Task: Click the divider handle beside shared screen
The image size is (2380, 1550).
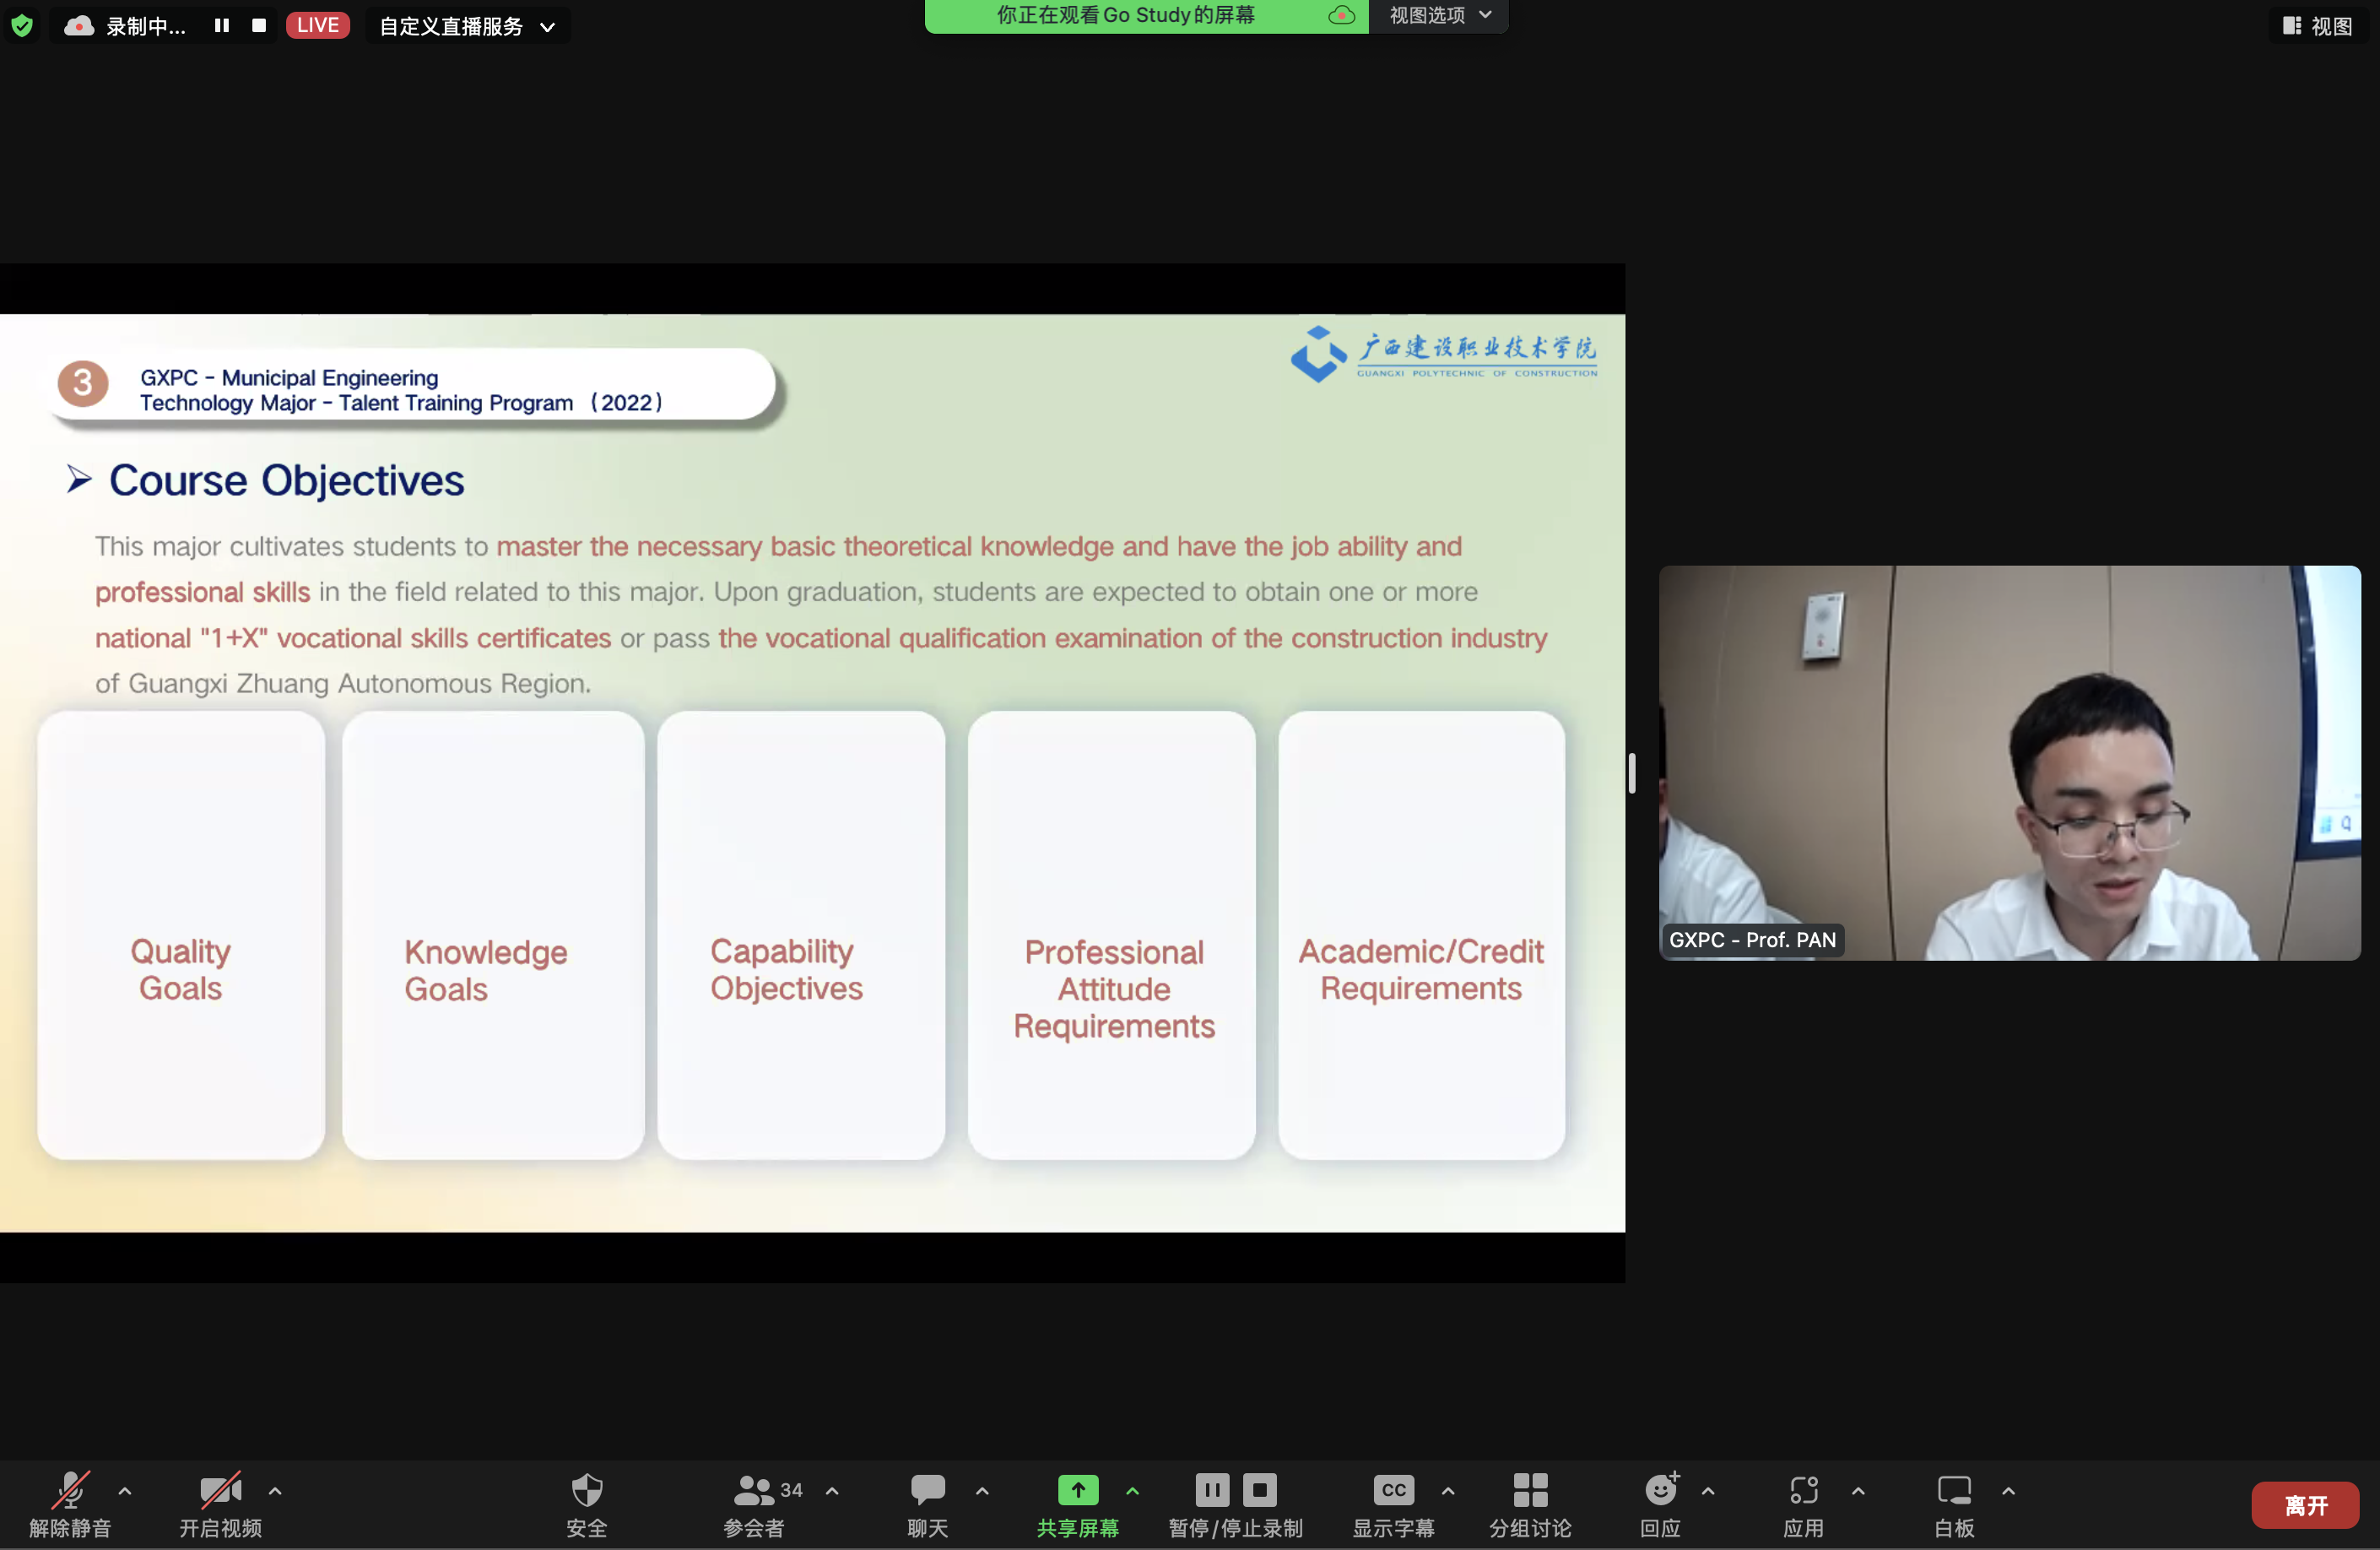Action: tap(1631, 773)
